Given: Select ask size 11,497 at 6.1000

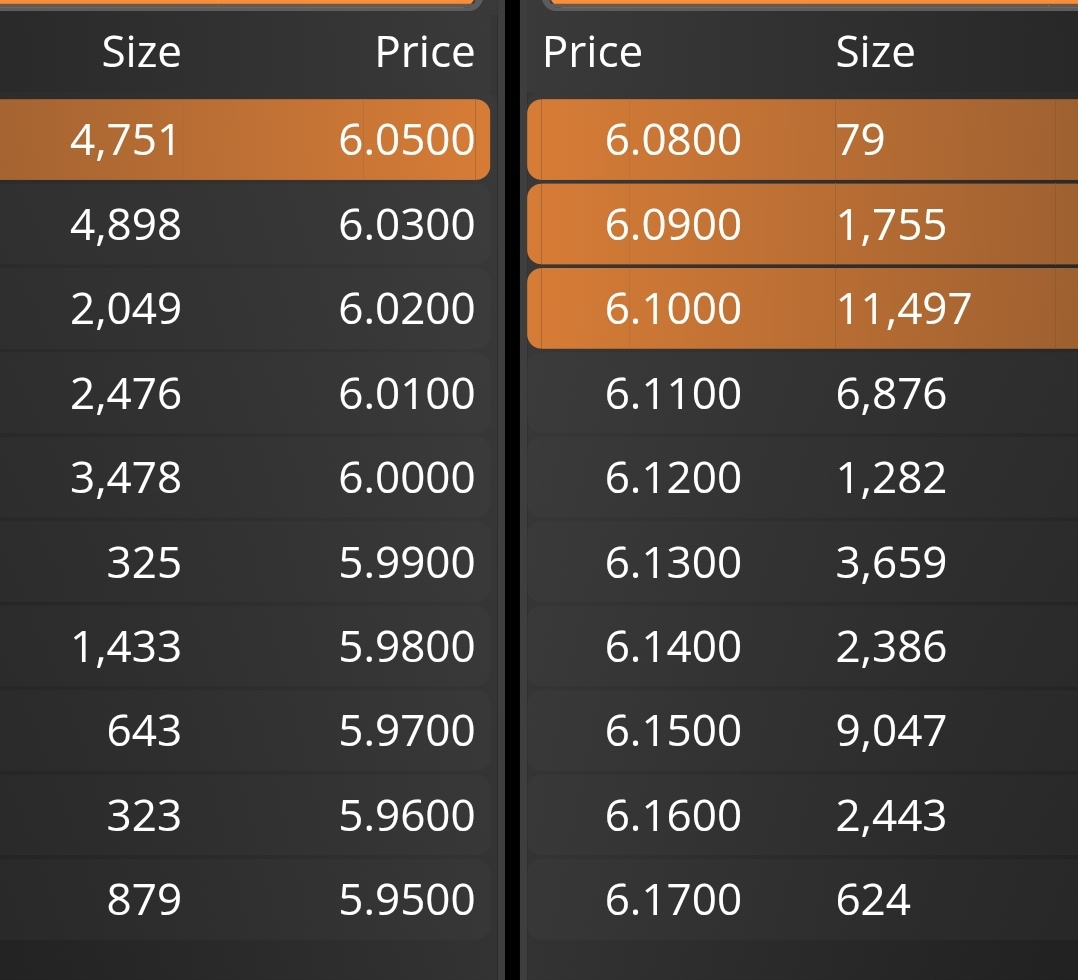Looking at the screenshot, I should (x=903, y=309).
